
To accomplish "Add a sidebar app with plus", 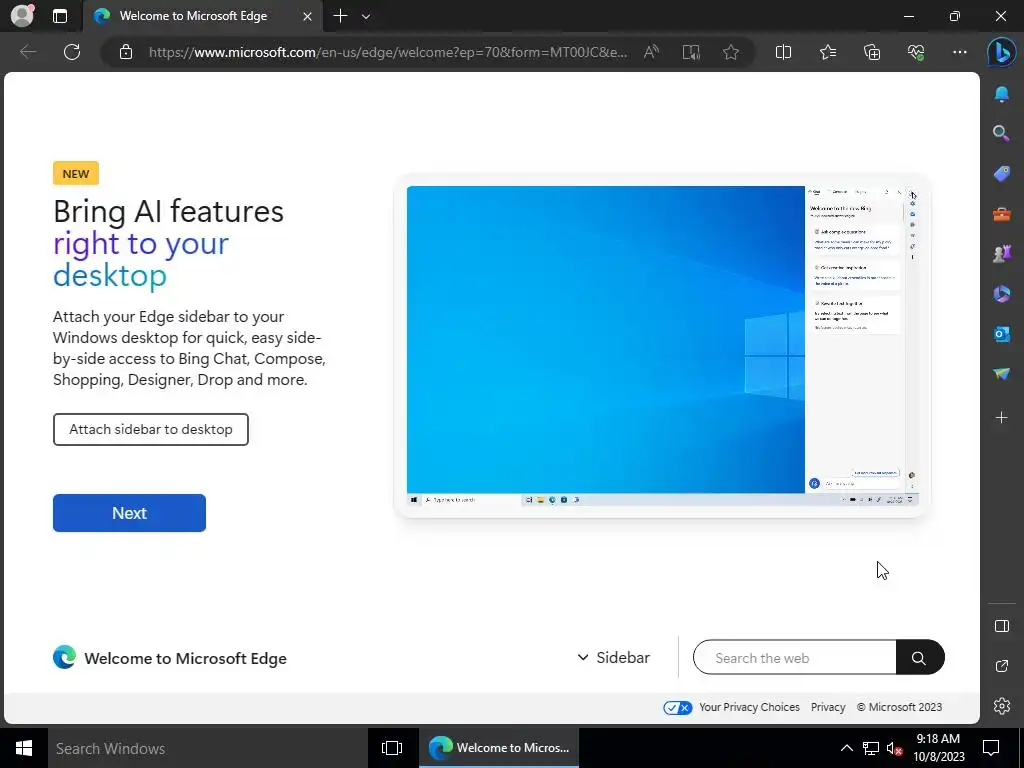I will point(1001,417).
